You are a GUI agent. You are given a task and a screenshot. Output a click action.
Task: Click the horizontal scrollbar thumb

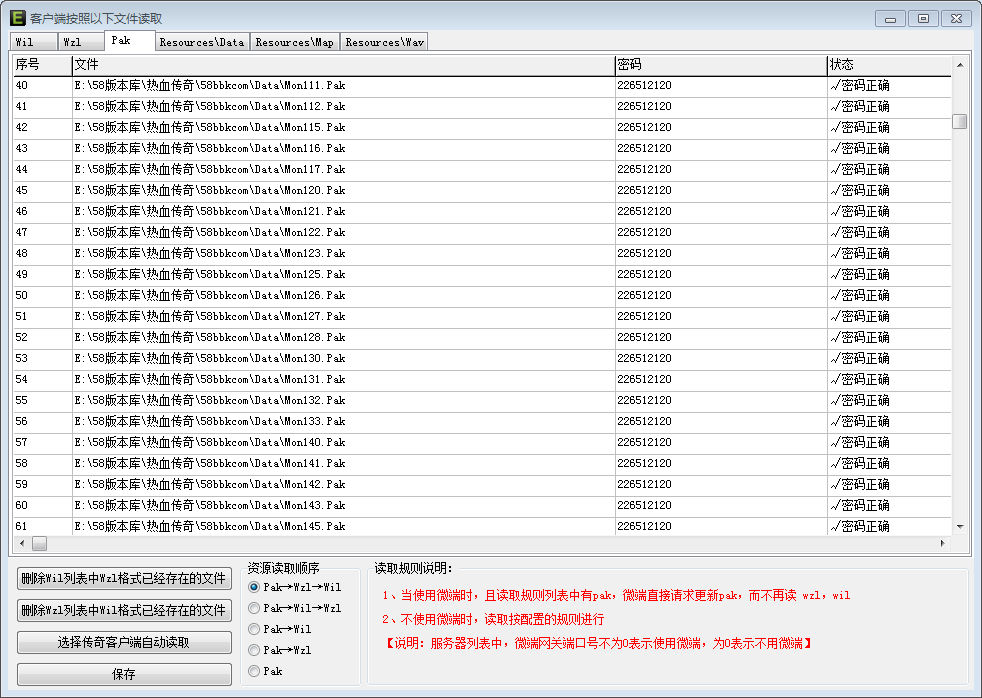tap(39, 543)
